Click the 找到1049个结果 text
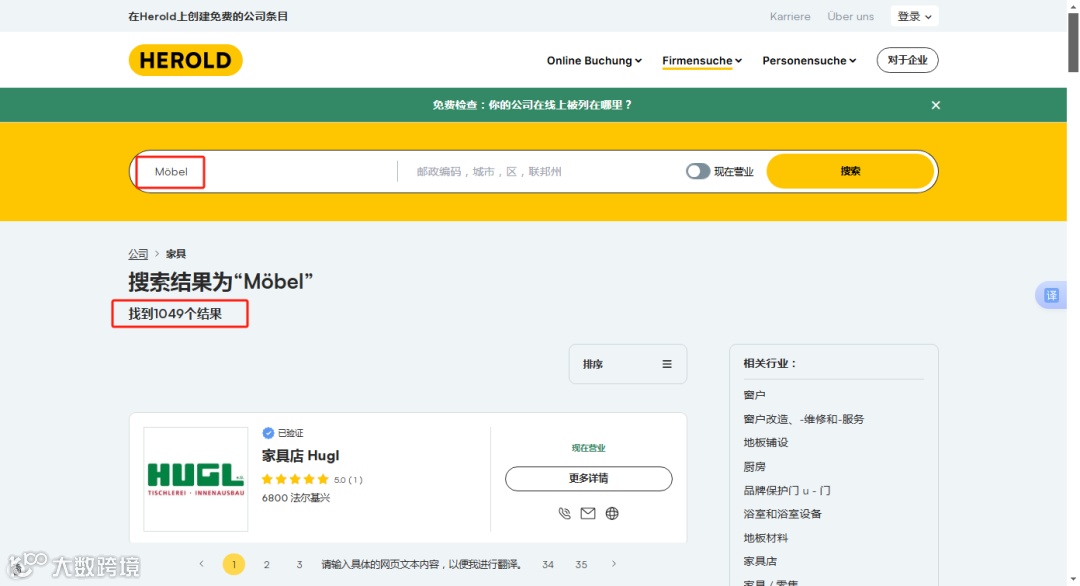This screenshot has width=1080, height=586. click(175, 314)
